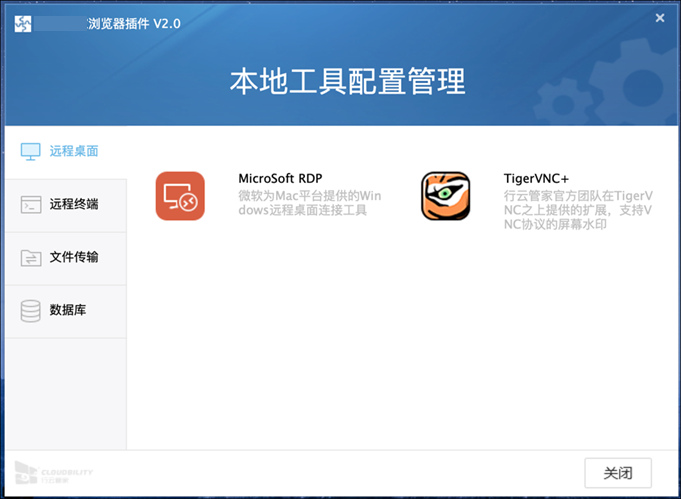Open the 文件传输 tab
The height and width of the screenshot is (500, 681).
(x=66, y=258)
